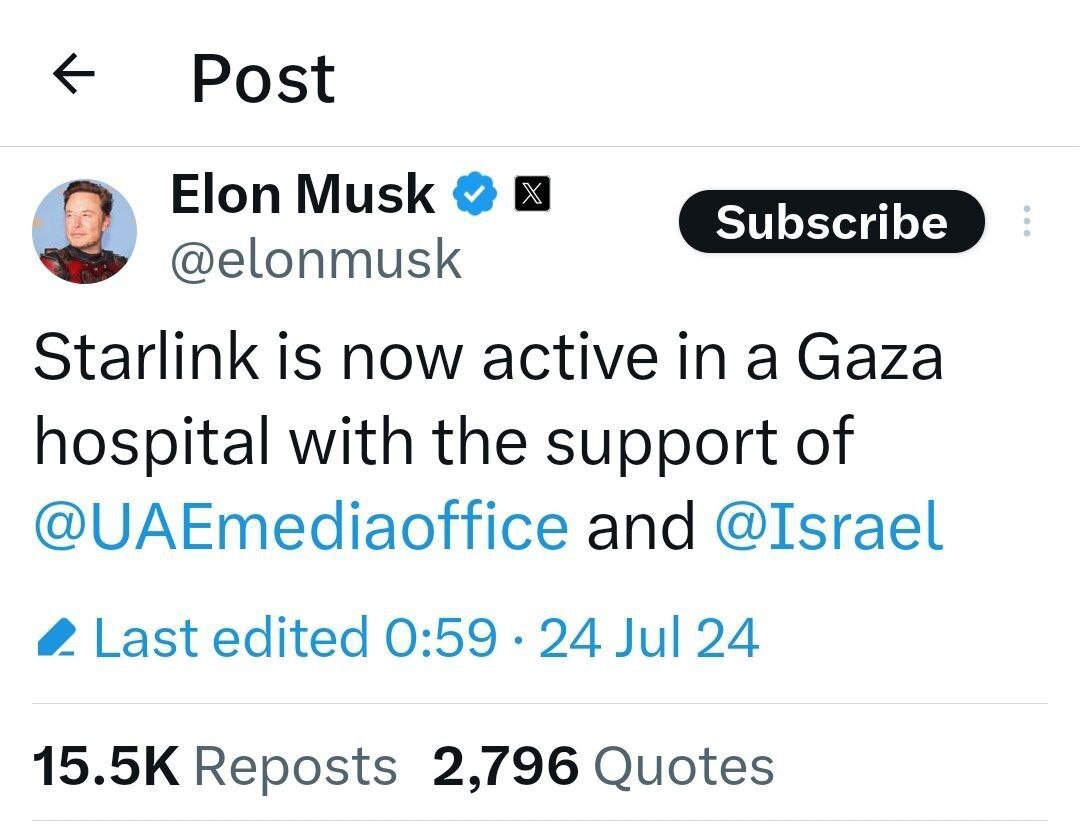Open the @Israel mention link
This screenshot has height=828, width=1080.
[829, 527]
